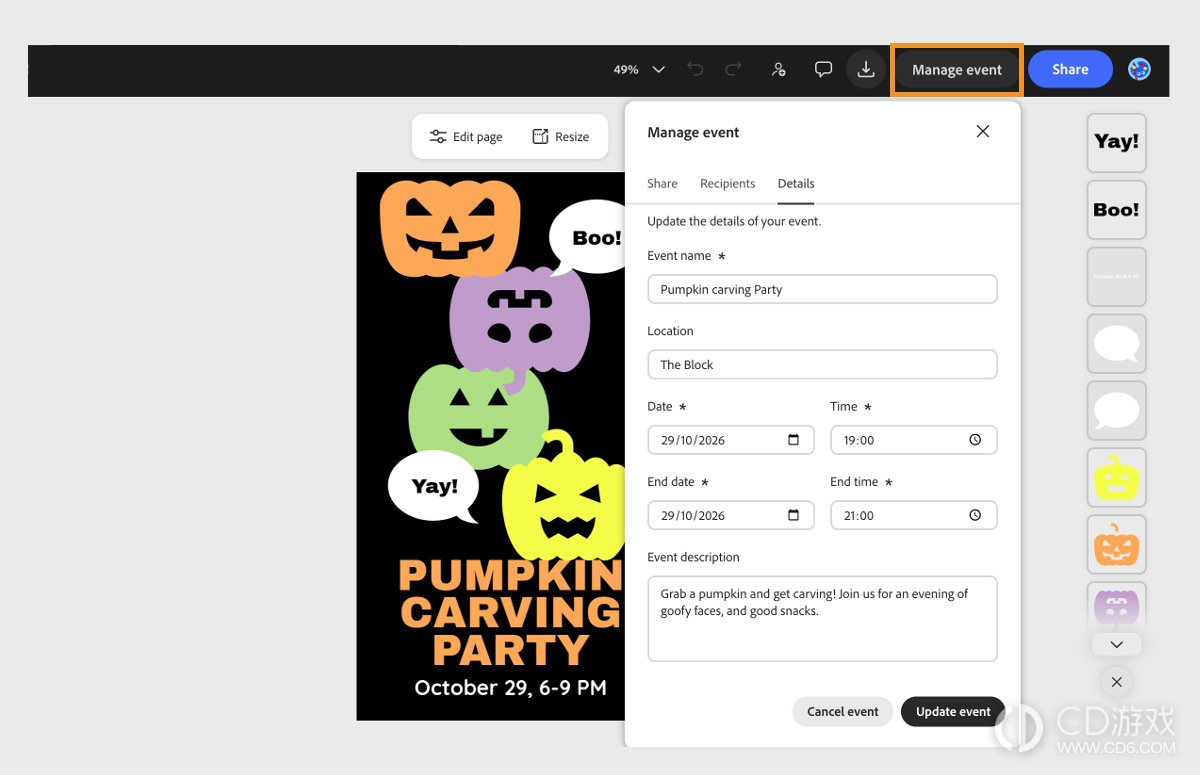Viewport: 1200px width, 775px height.
Task: Click the 49% zoom value
Action: pos(626,69)
